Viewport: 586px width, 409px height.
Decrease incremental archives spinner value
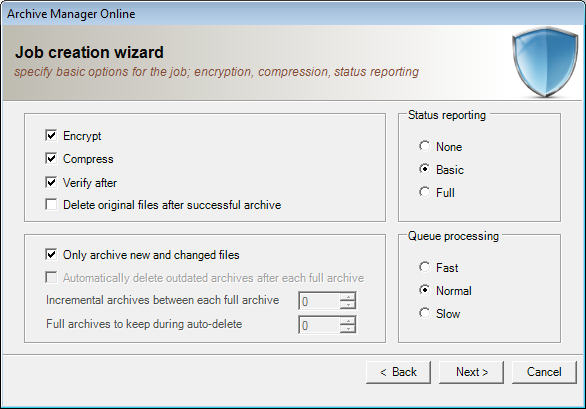coord(348,305)
